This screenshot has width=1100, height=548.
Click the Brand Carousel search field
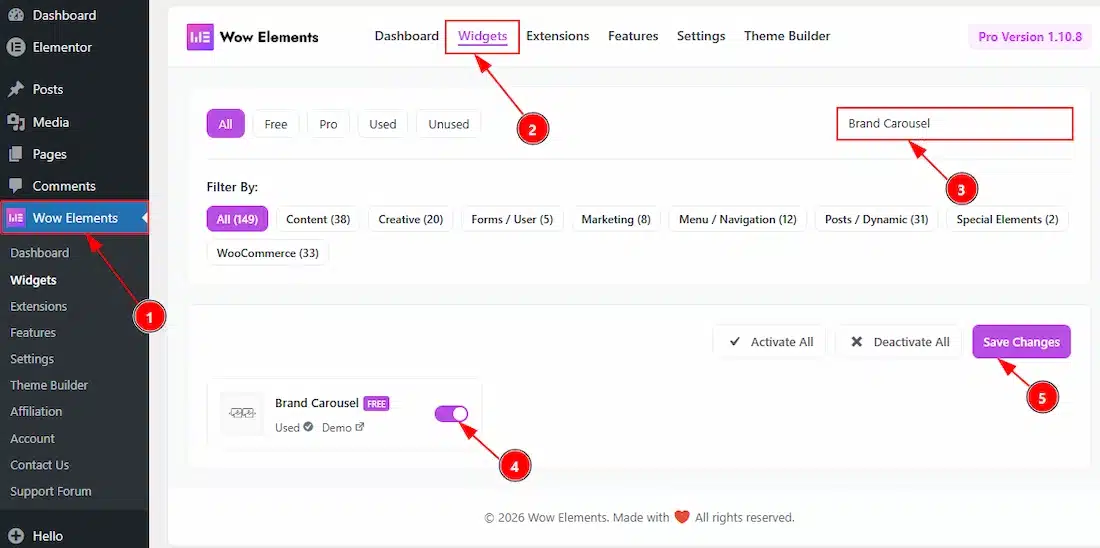[954, 124]
